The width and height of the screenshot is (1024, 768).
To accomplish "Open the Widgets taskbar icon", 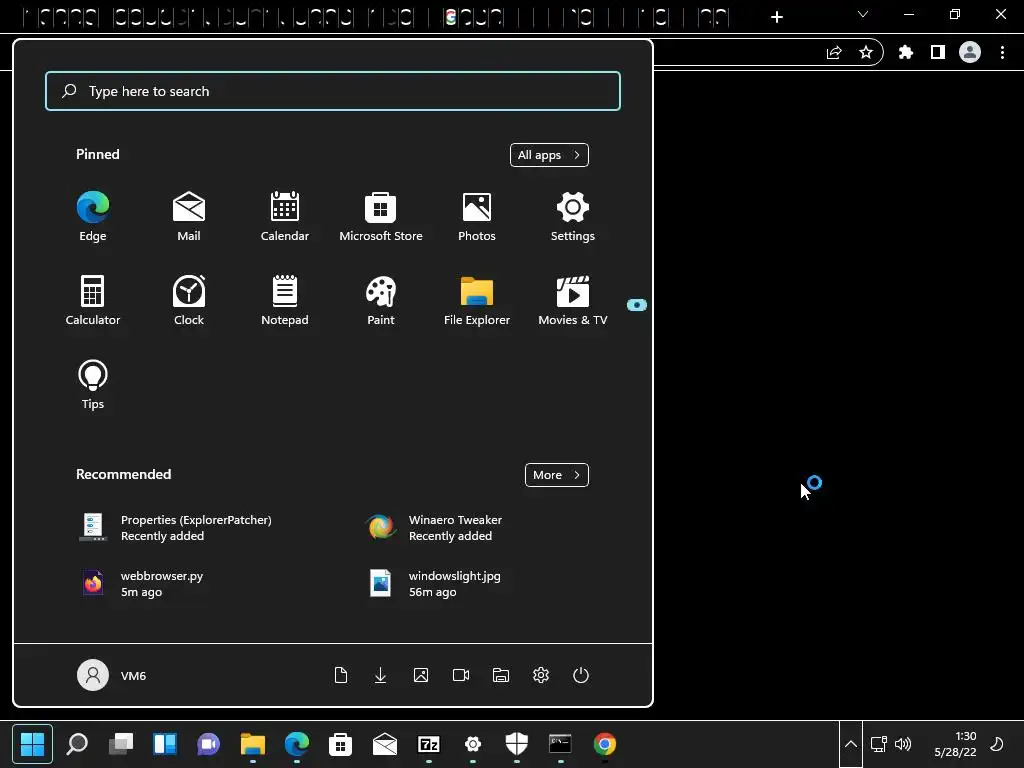I will coord(165,743).
